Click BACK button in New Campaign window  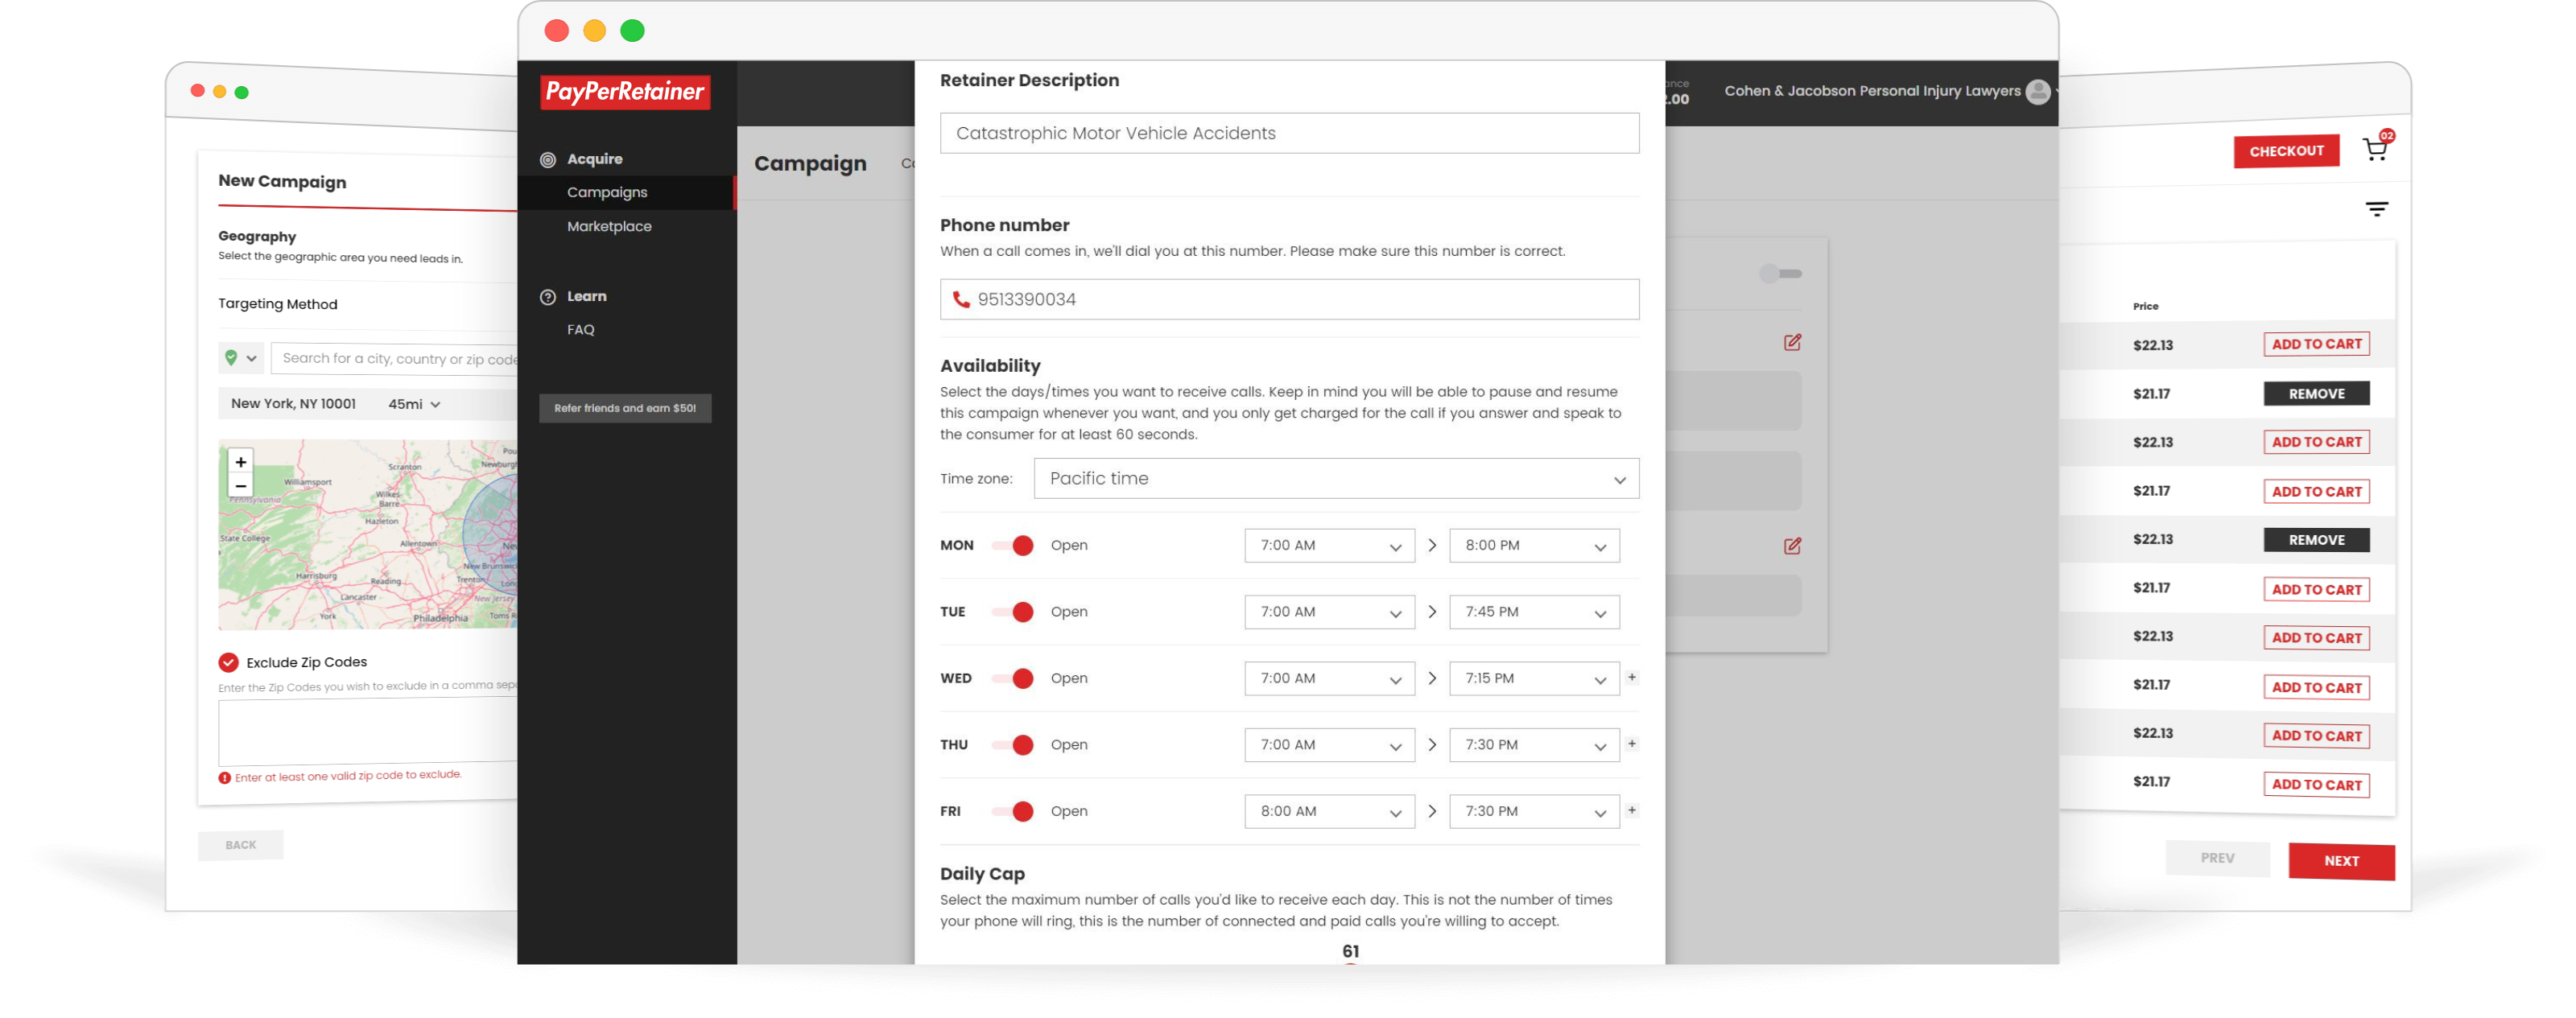tap(240, 845)
